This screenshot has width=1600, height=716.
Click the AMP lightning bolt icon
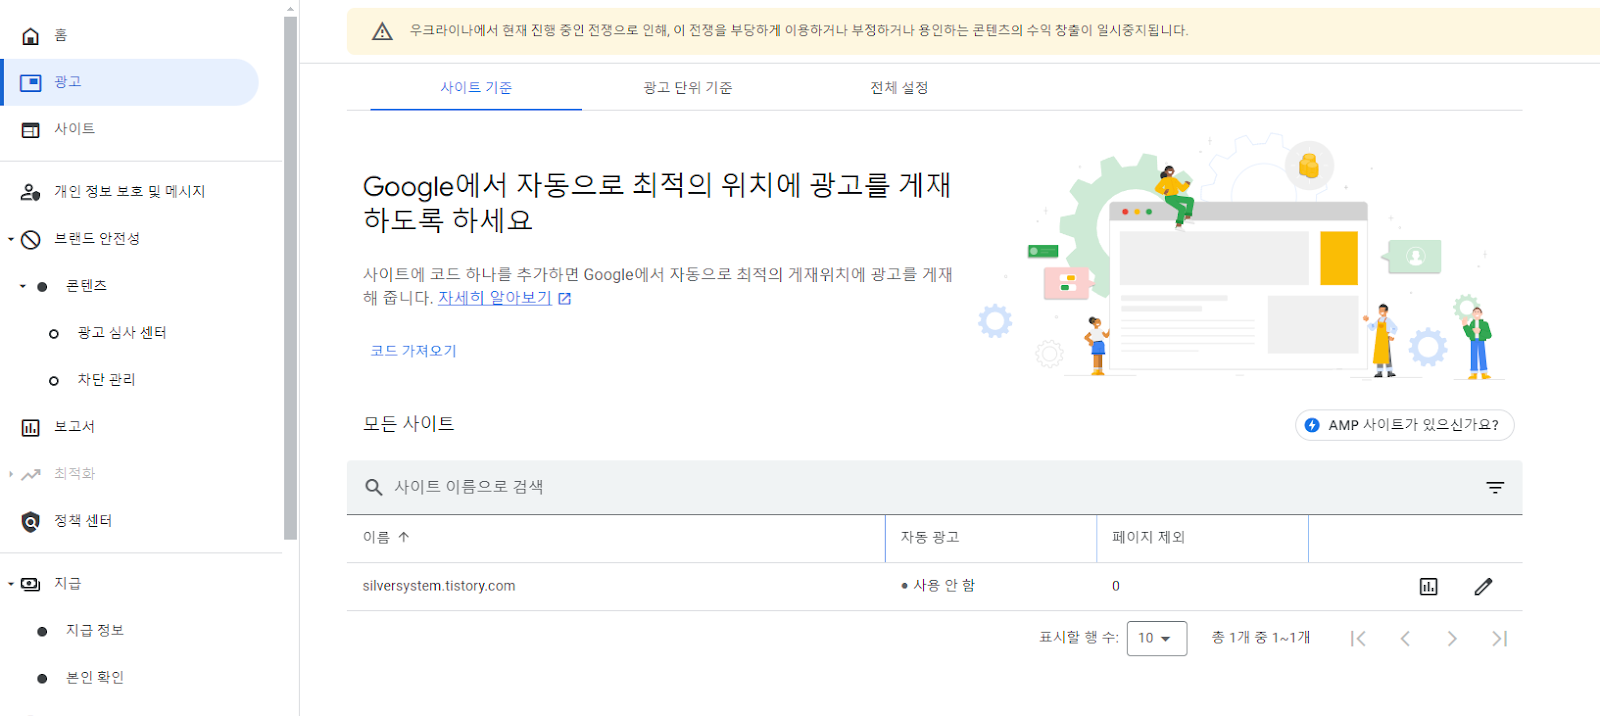[1312, 425]
